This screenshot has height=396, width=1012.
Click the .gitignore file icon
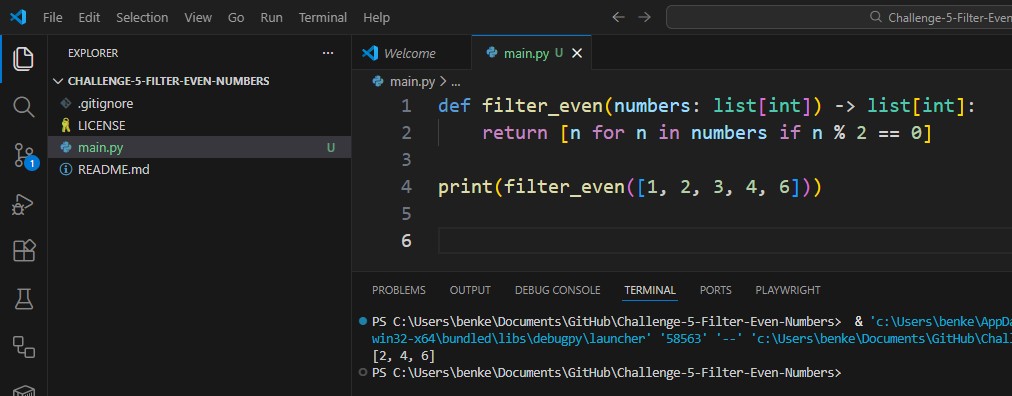pyautogui.click(x=66, y=103)
